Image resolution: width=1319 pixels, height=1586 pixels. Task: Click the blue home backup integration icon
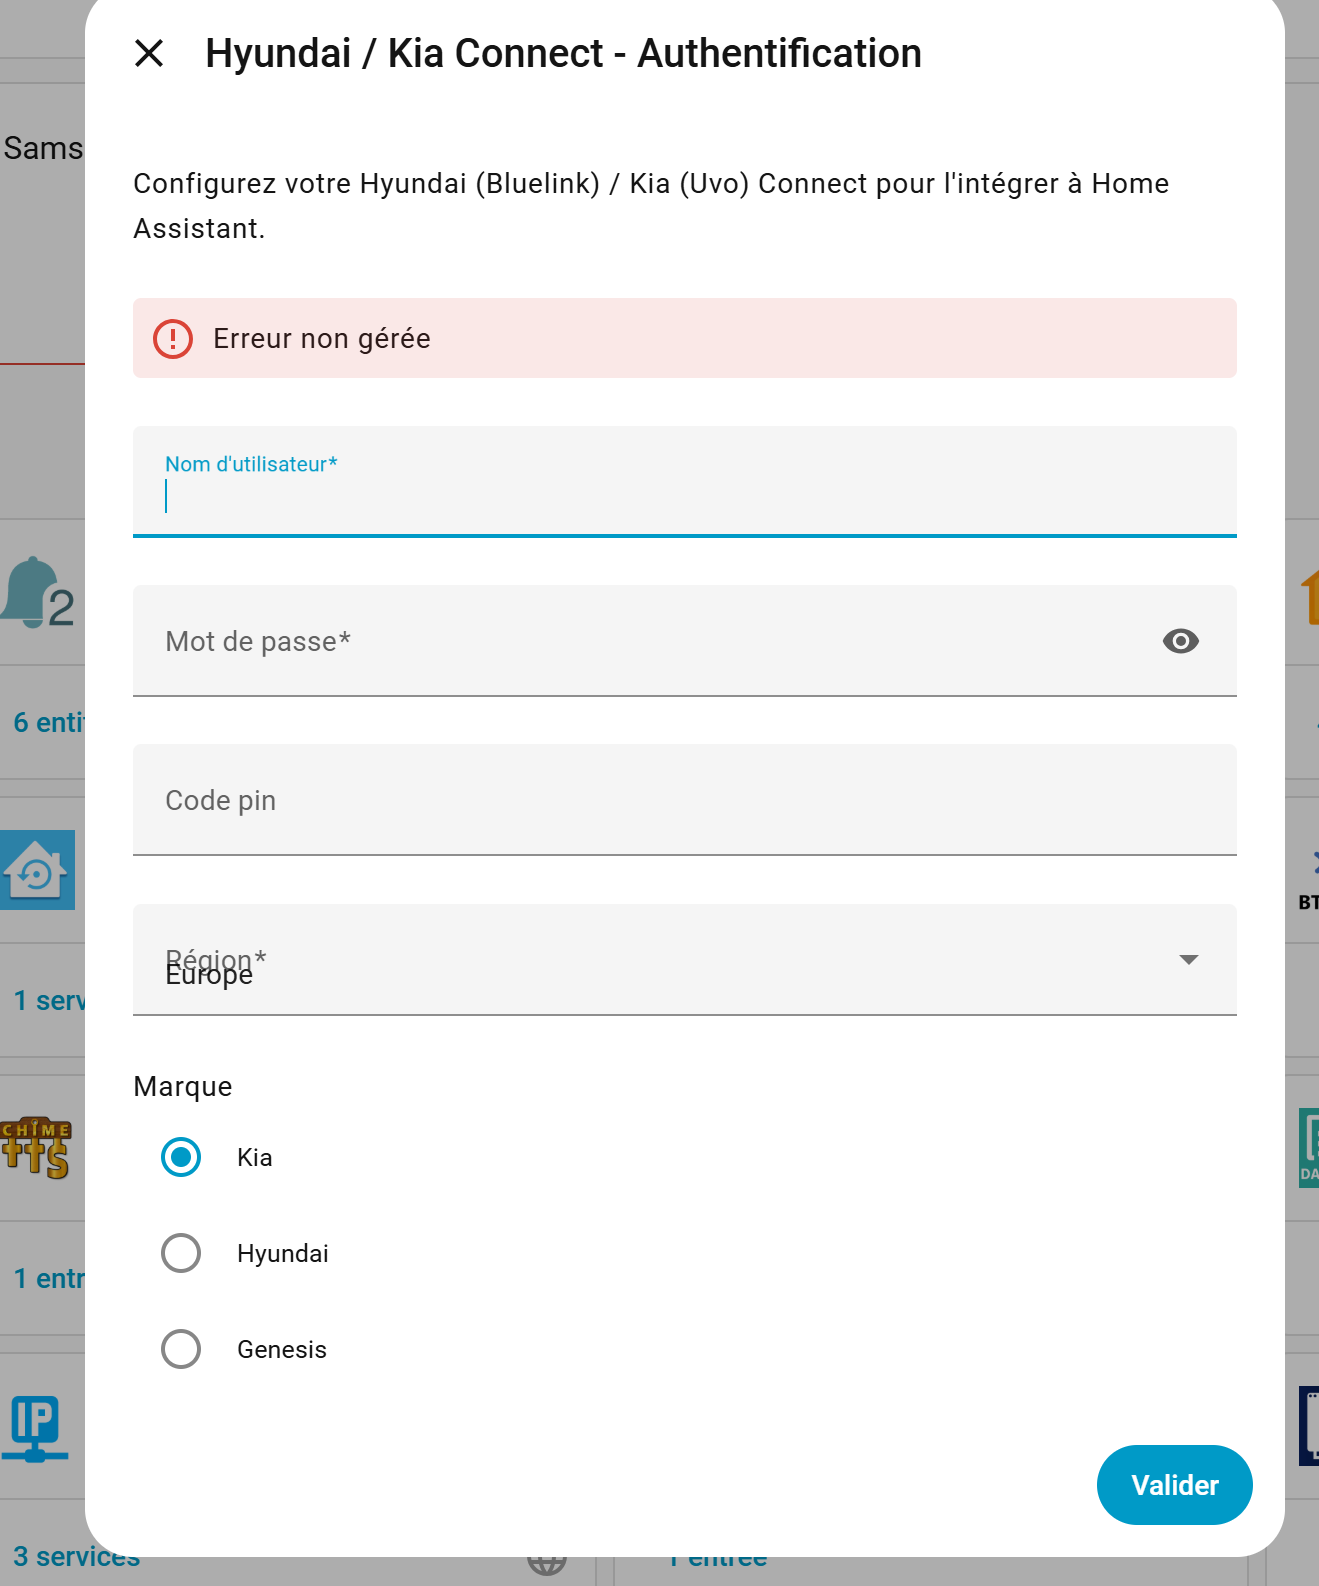pyautogui.click(x=37, y=870)
